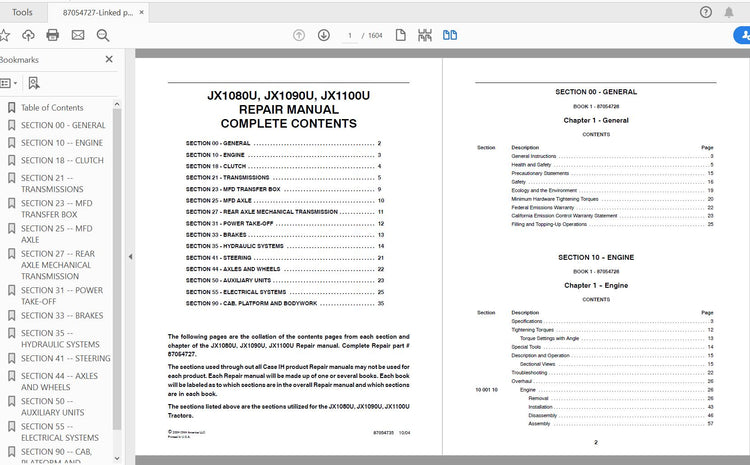
Task: Click SECTION 21 - TRANSMISSIONS contents entry
Action: (x=283, y=177)
